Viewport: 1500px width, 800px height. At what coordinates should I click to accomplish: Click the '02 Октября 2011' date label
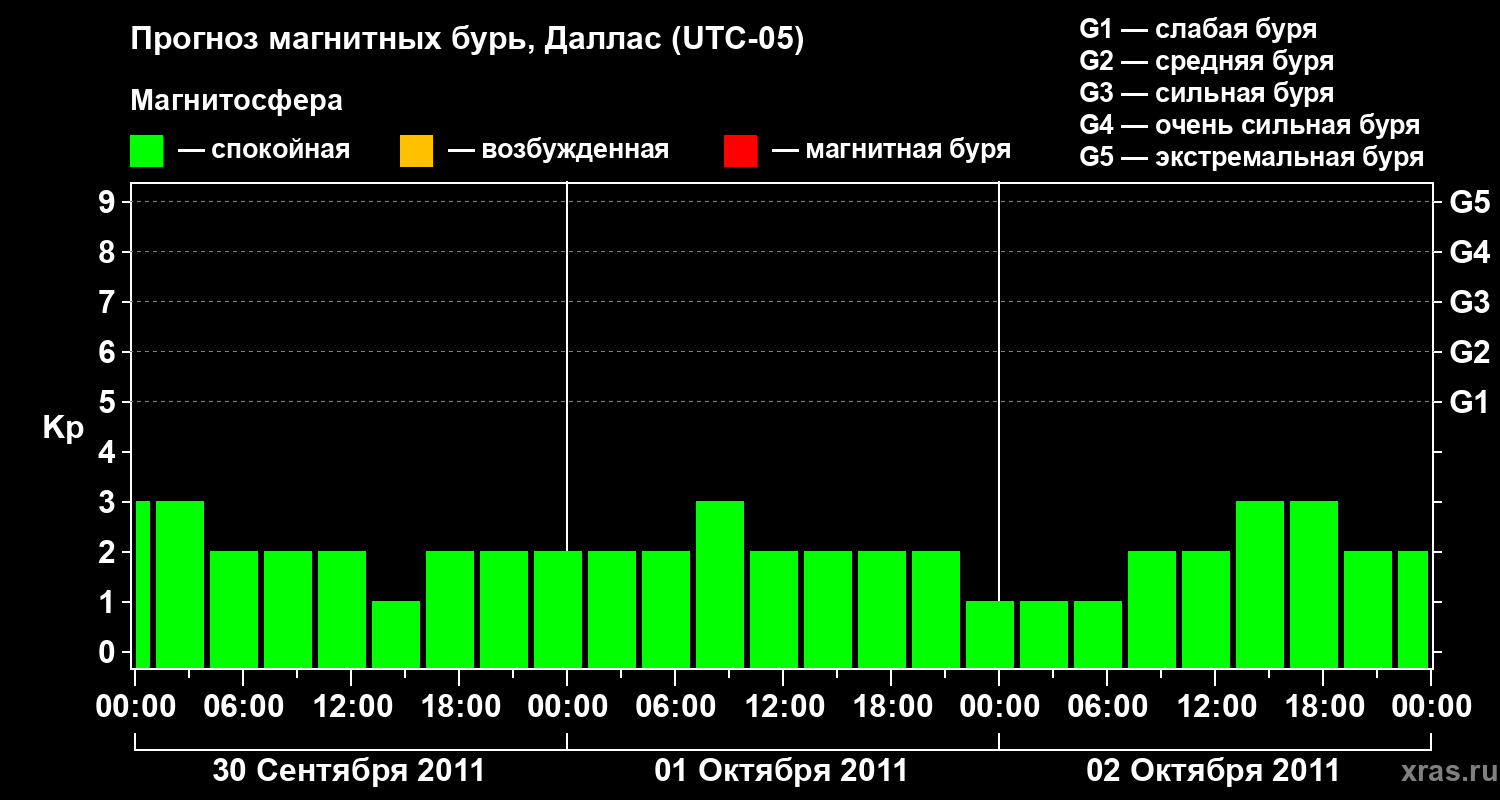point(1213,771)
